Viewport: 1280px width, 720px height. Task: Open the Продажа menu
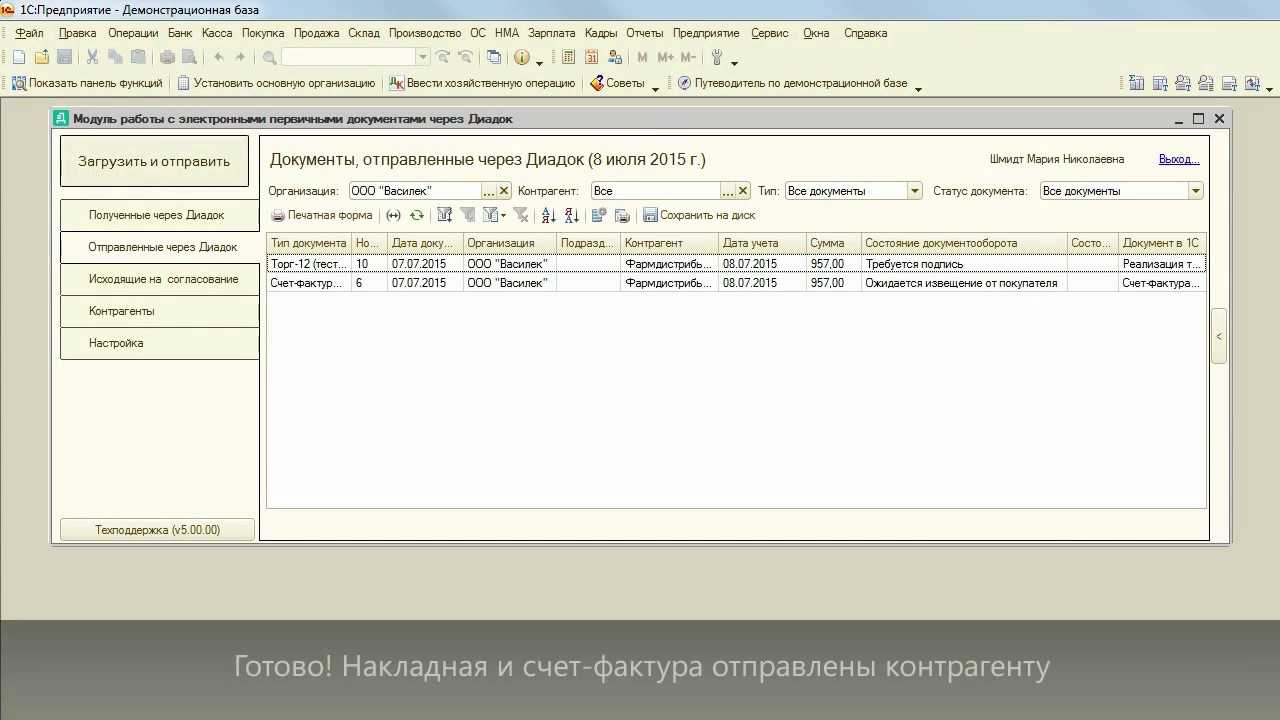pos(317,33)
